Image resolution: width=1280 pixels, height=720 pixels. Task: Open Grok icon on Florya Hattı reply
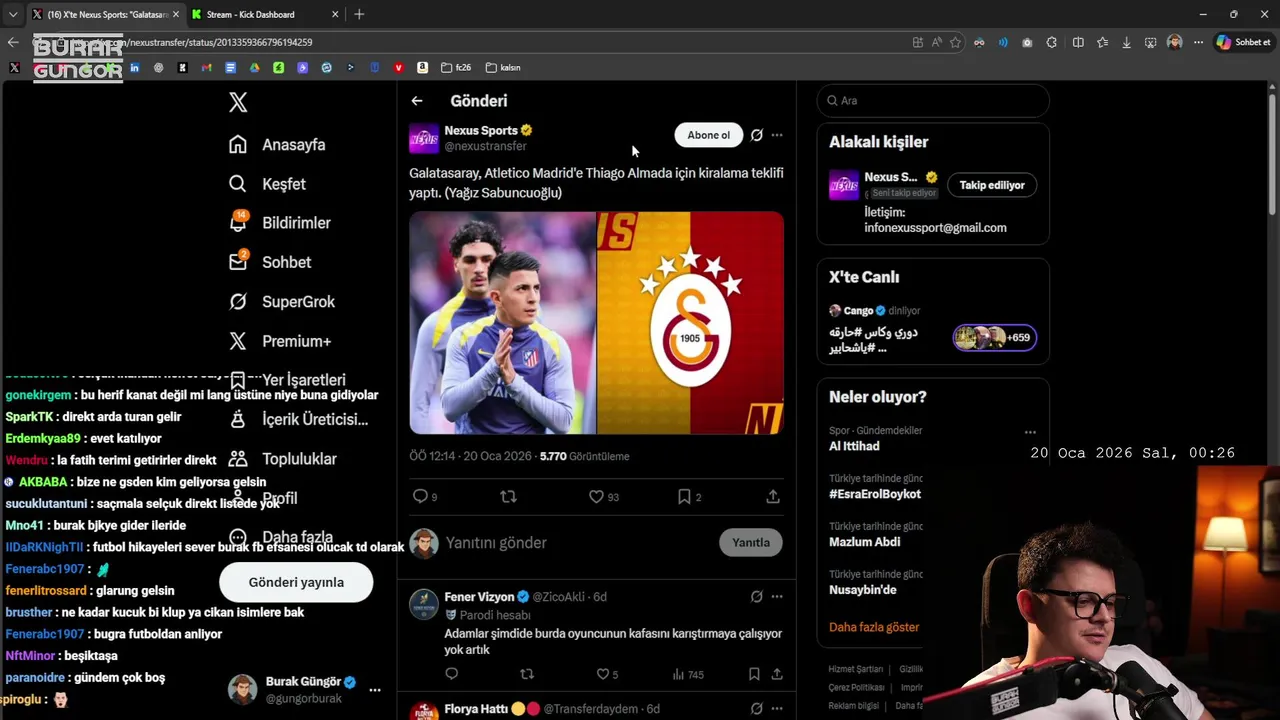point(757,709)
